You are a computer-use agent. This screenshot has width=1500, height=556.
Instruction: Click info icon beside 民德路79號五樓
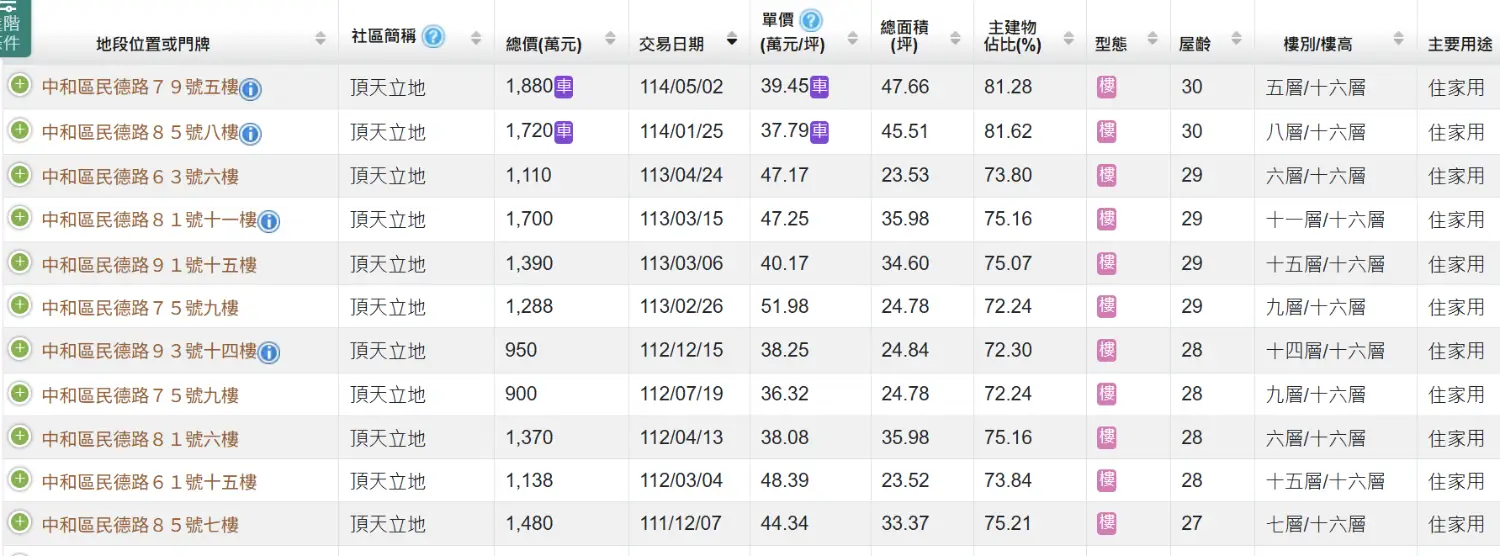point(250,90)
